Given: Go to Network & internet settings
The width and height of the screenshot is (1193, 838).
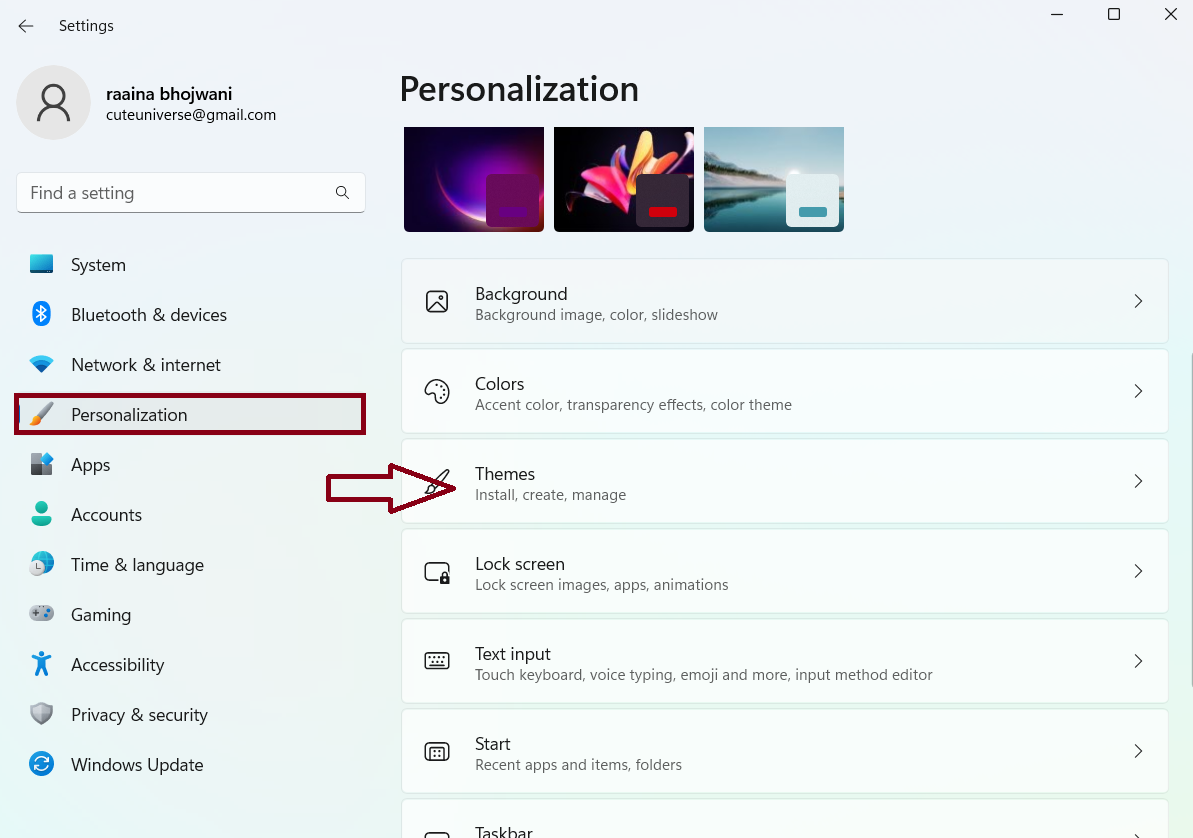Looking at the screenshot, I should pos(145,365).
